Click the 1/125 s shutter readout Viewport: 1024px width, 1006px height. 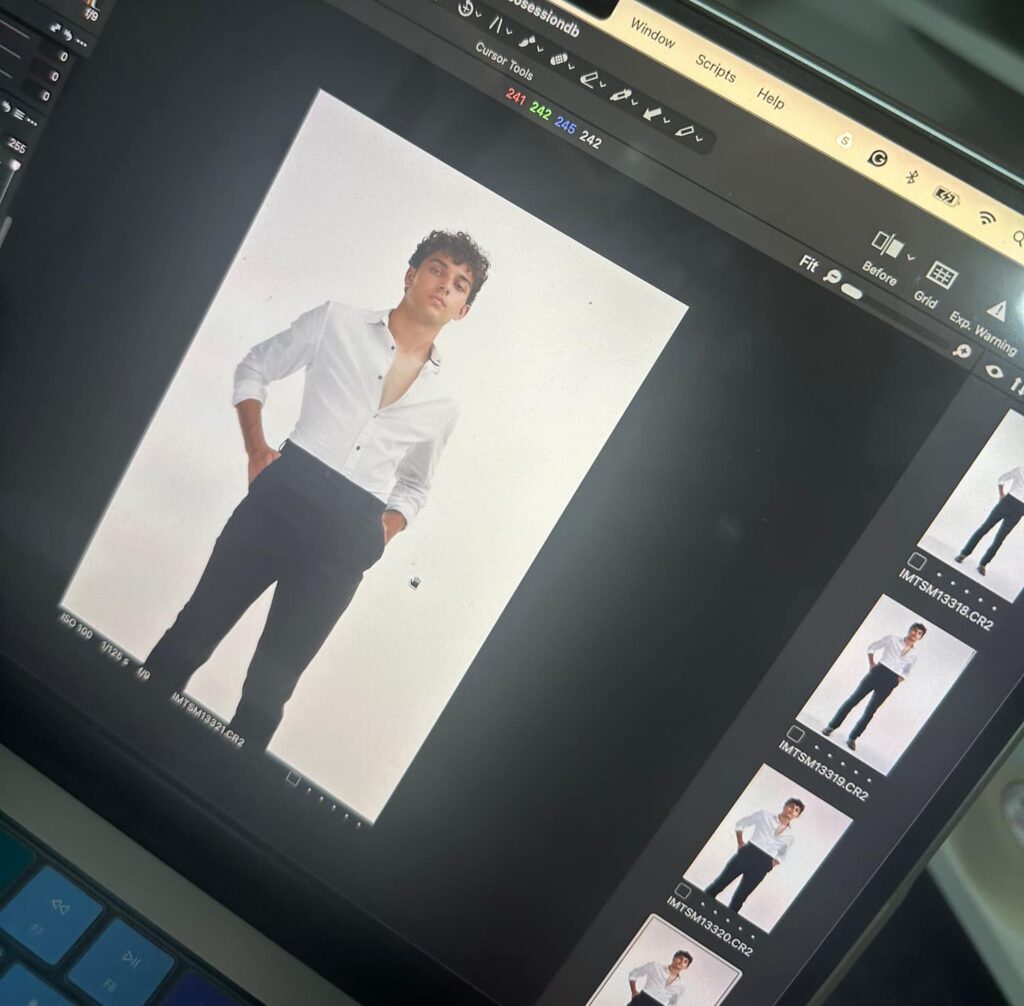[x=114, y=652]
